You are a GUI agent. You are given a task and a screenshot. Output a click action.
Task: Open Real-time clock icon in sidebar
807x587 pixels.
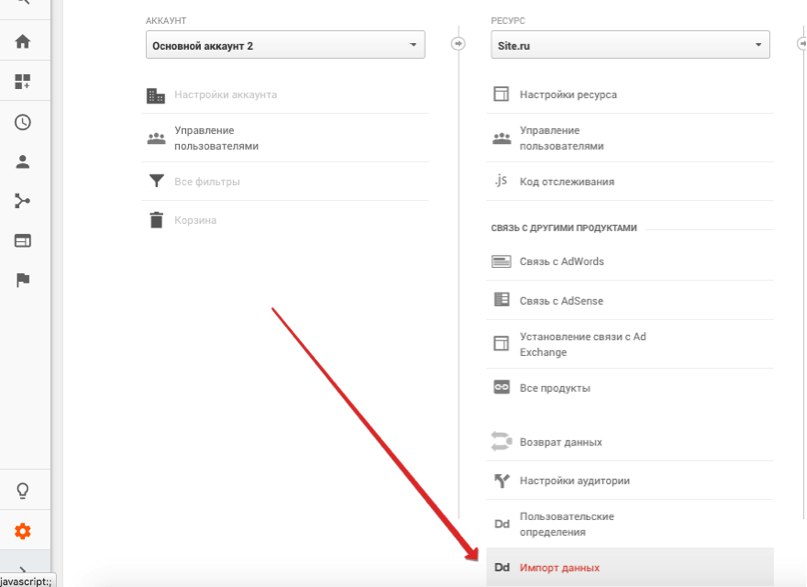[x=23, y=122]
